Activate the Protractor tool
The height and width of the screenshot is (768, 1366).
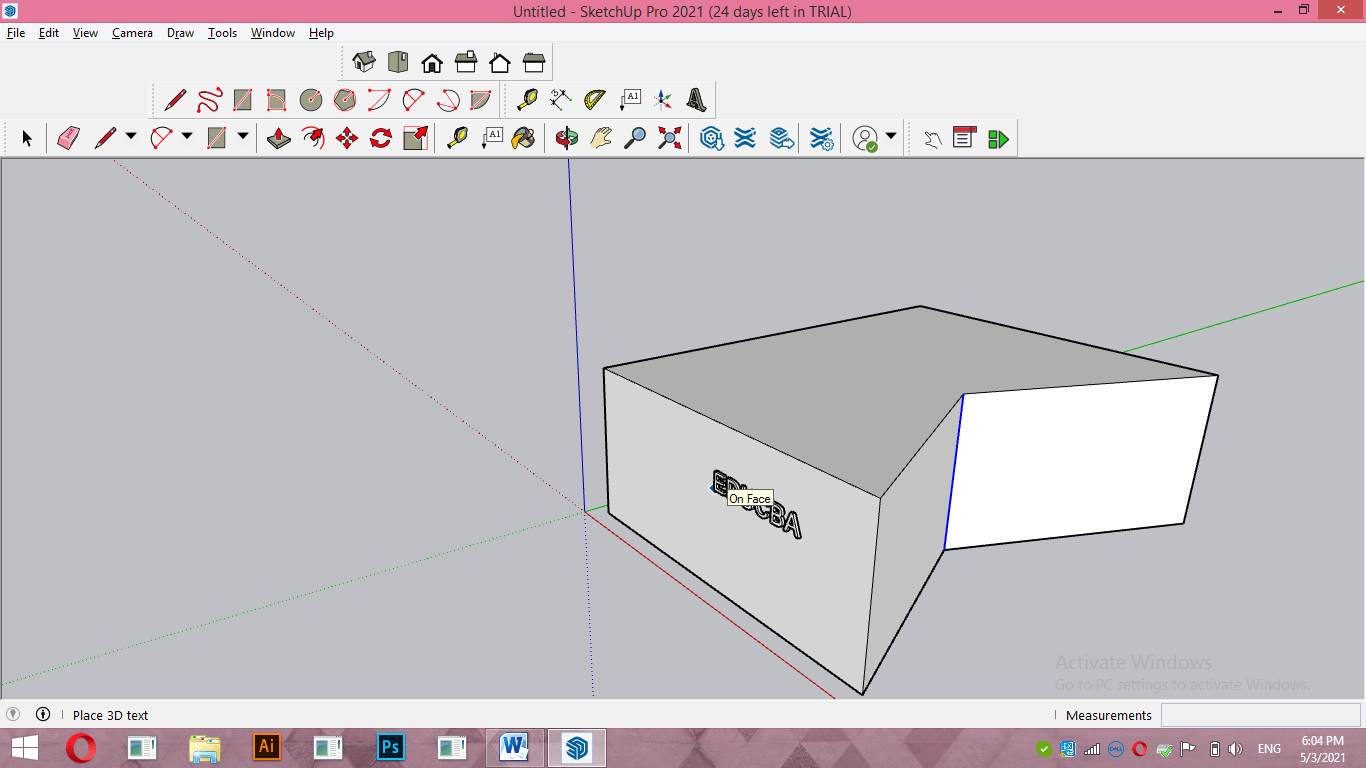pos(595,100)
